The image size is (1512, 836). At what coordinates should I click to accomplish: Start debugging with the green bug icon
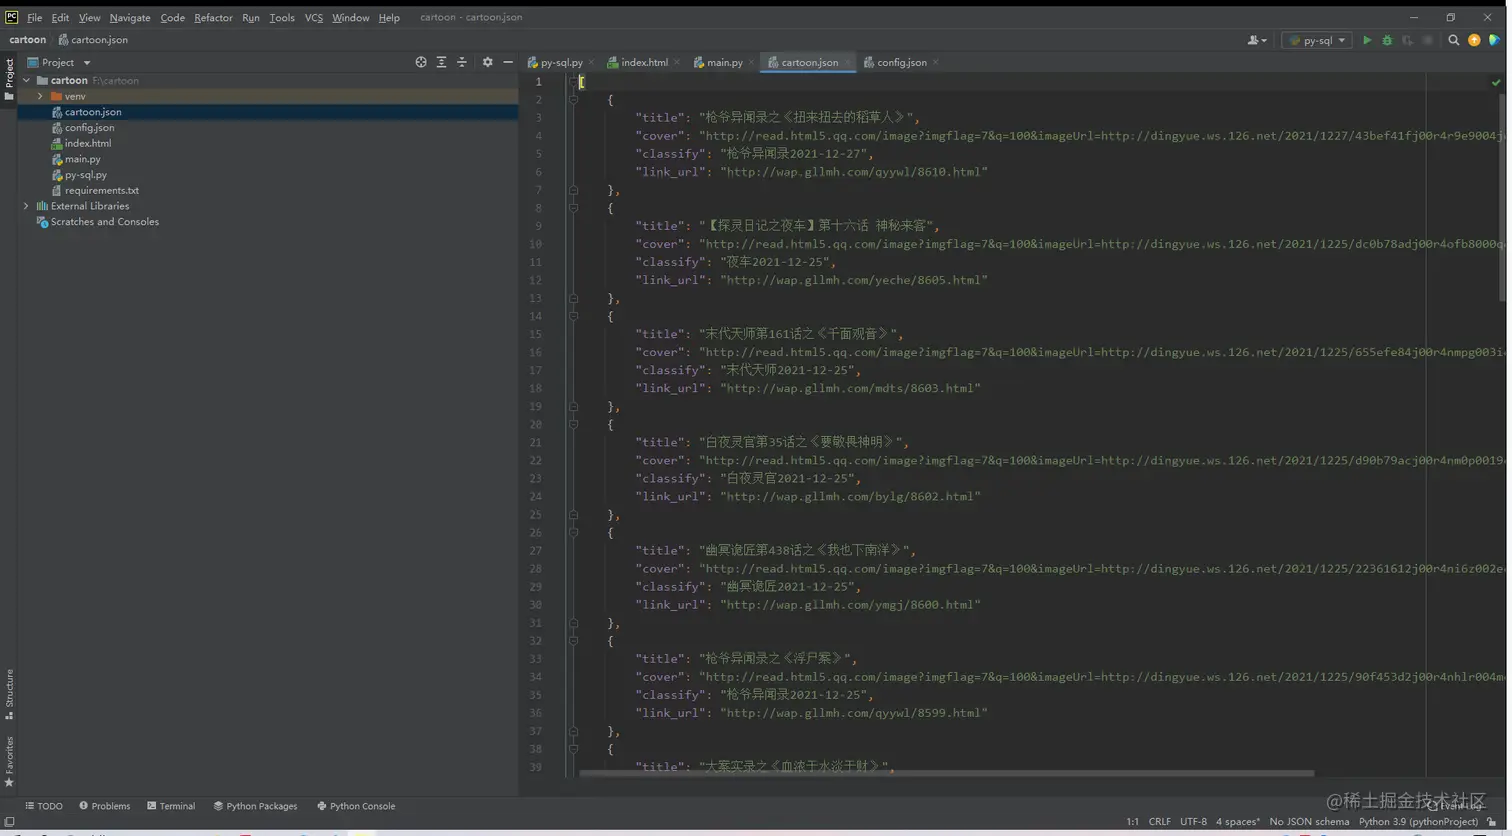[1386, 41]
